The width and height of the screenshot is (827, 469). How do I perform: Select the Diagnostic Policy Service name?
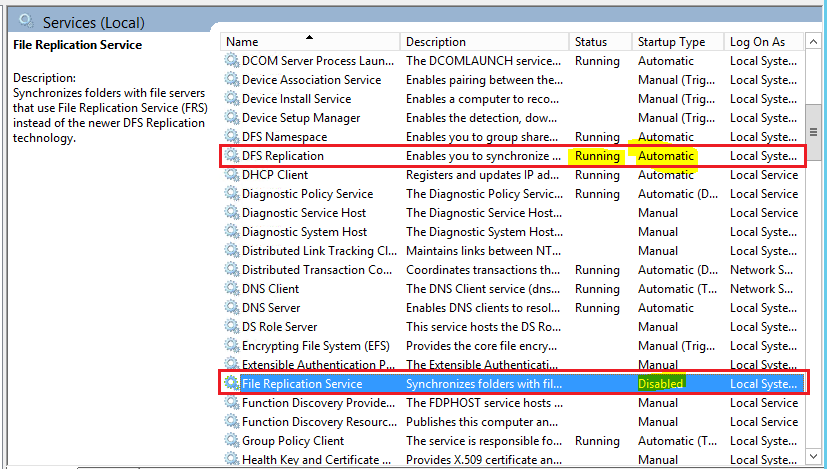tap(307, 194)
